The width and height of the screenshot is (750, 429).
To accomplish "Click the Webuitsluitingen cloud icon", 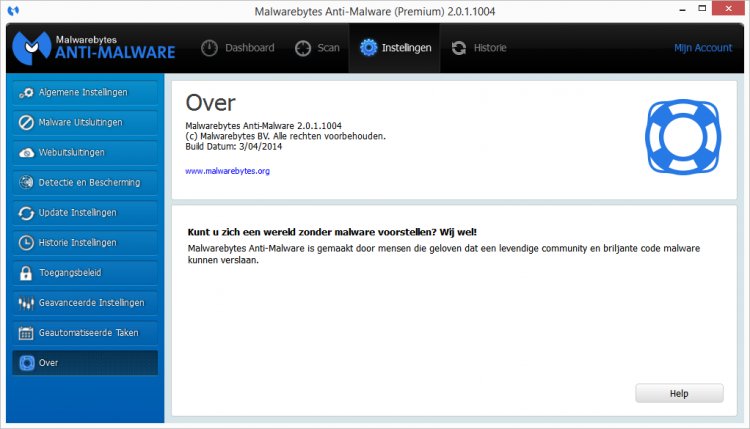I will [x=26, y=153].
